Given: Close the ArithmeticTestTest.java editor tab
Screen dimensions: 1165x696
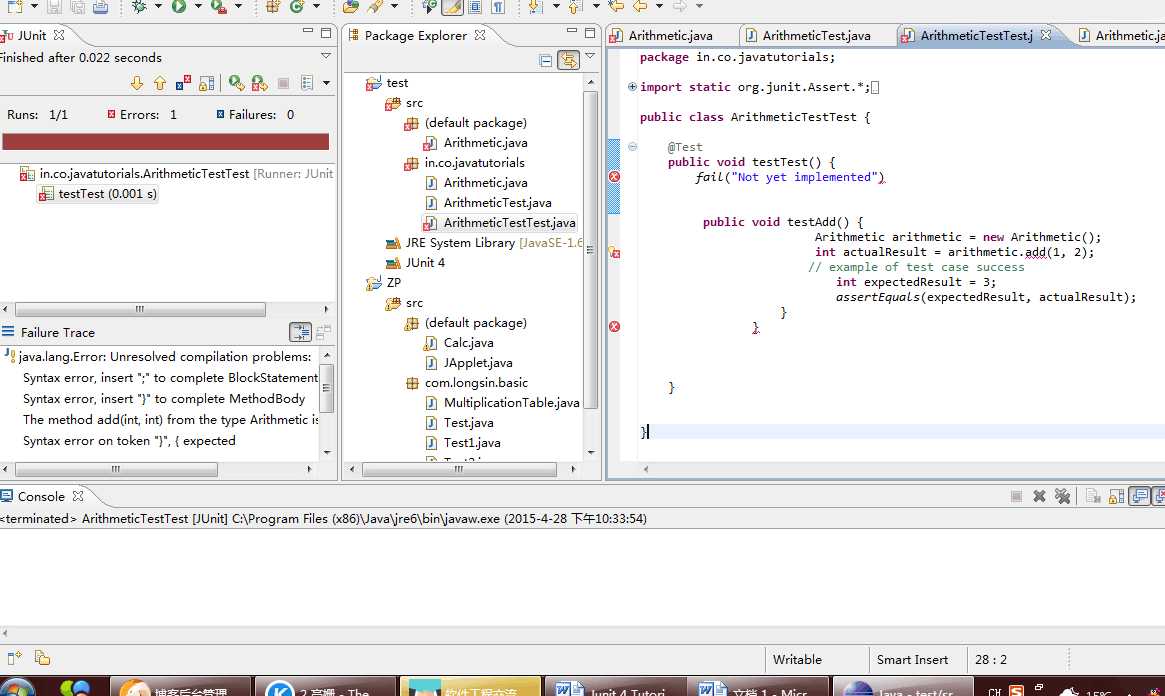Looking at the screenshot, I should click(1045, 35).
